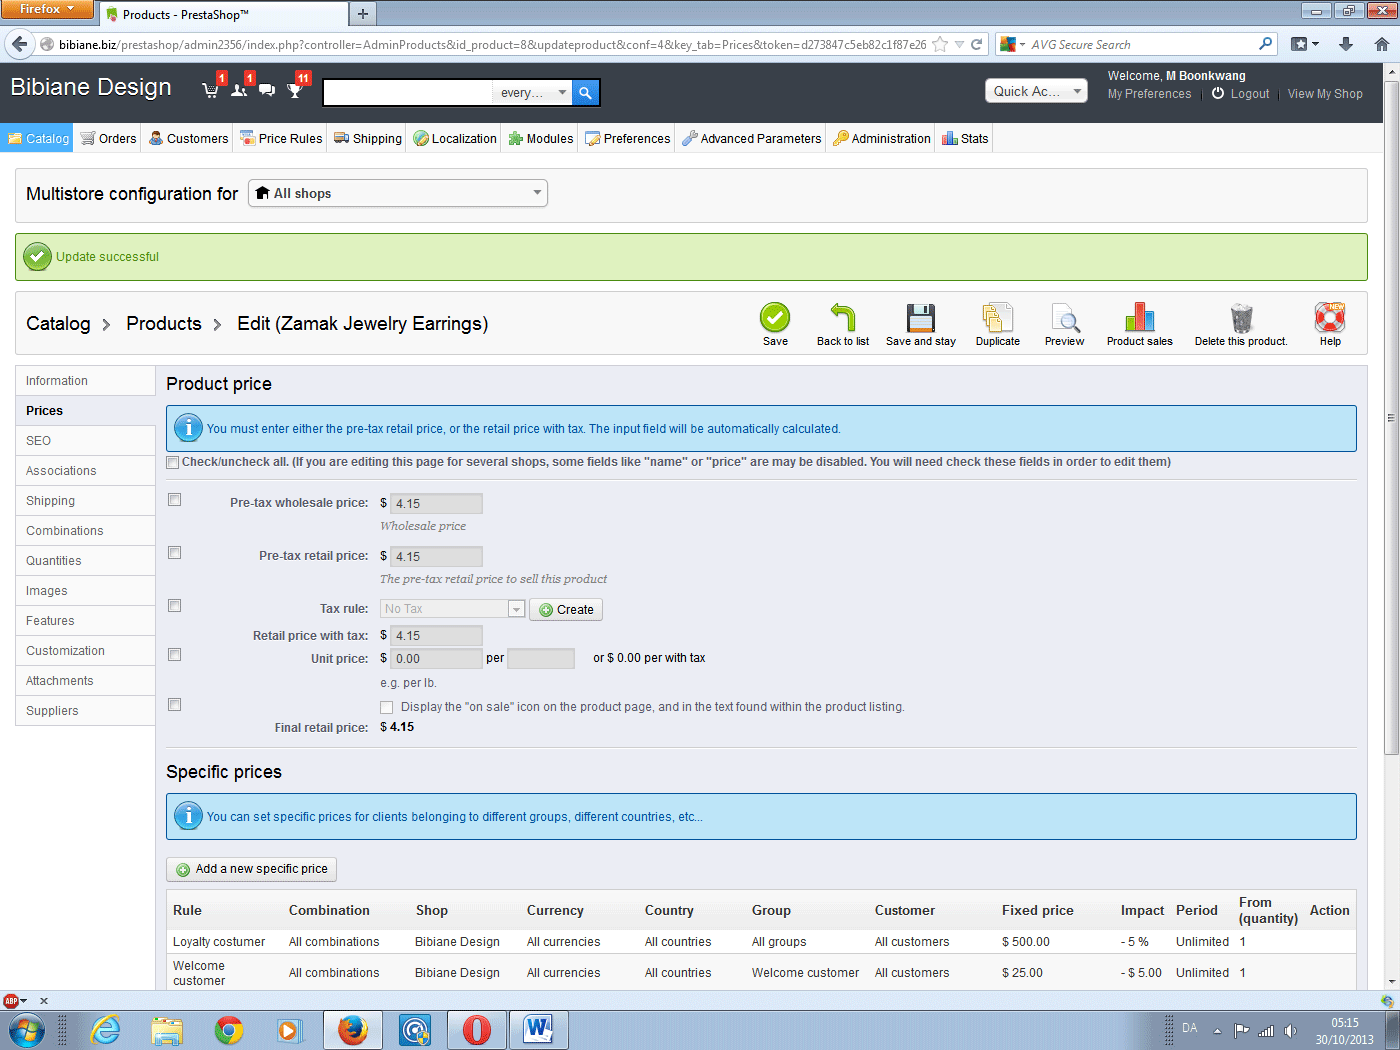Preview the product with the Preview icon
Image resolution: width=1400 pixels, height=1050 pixels.
[x=1065, y=318]
